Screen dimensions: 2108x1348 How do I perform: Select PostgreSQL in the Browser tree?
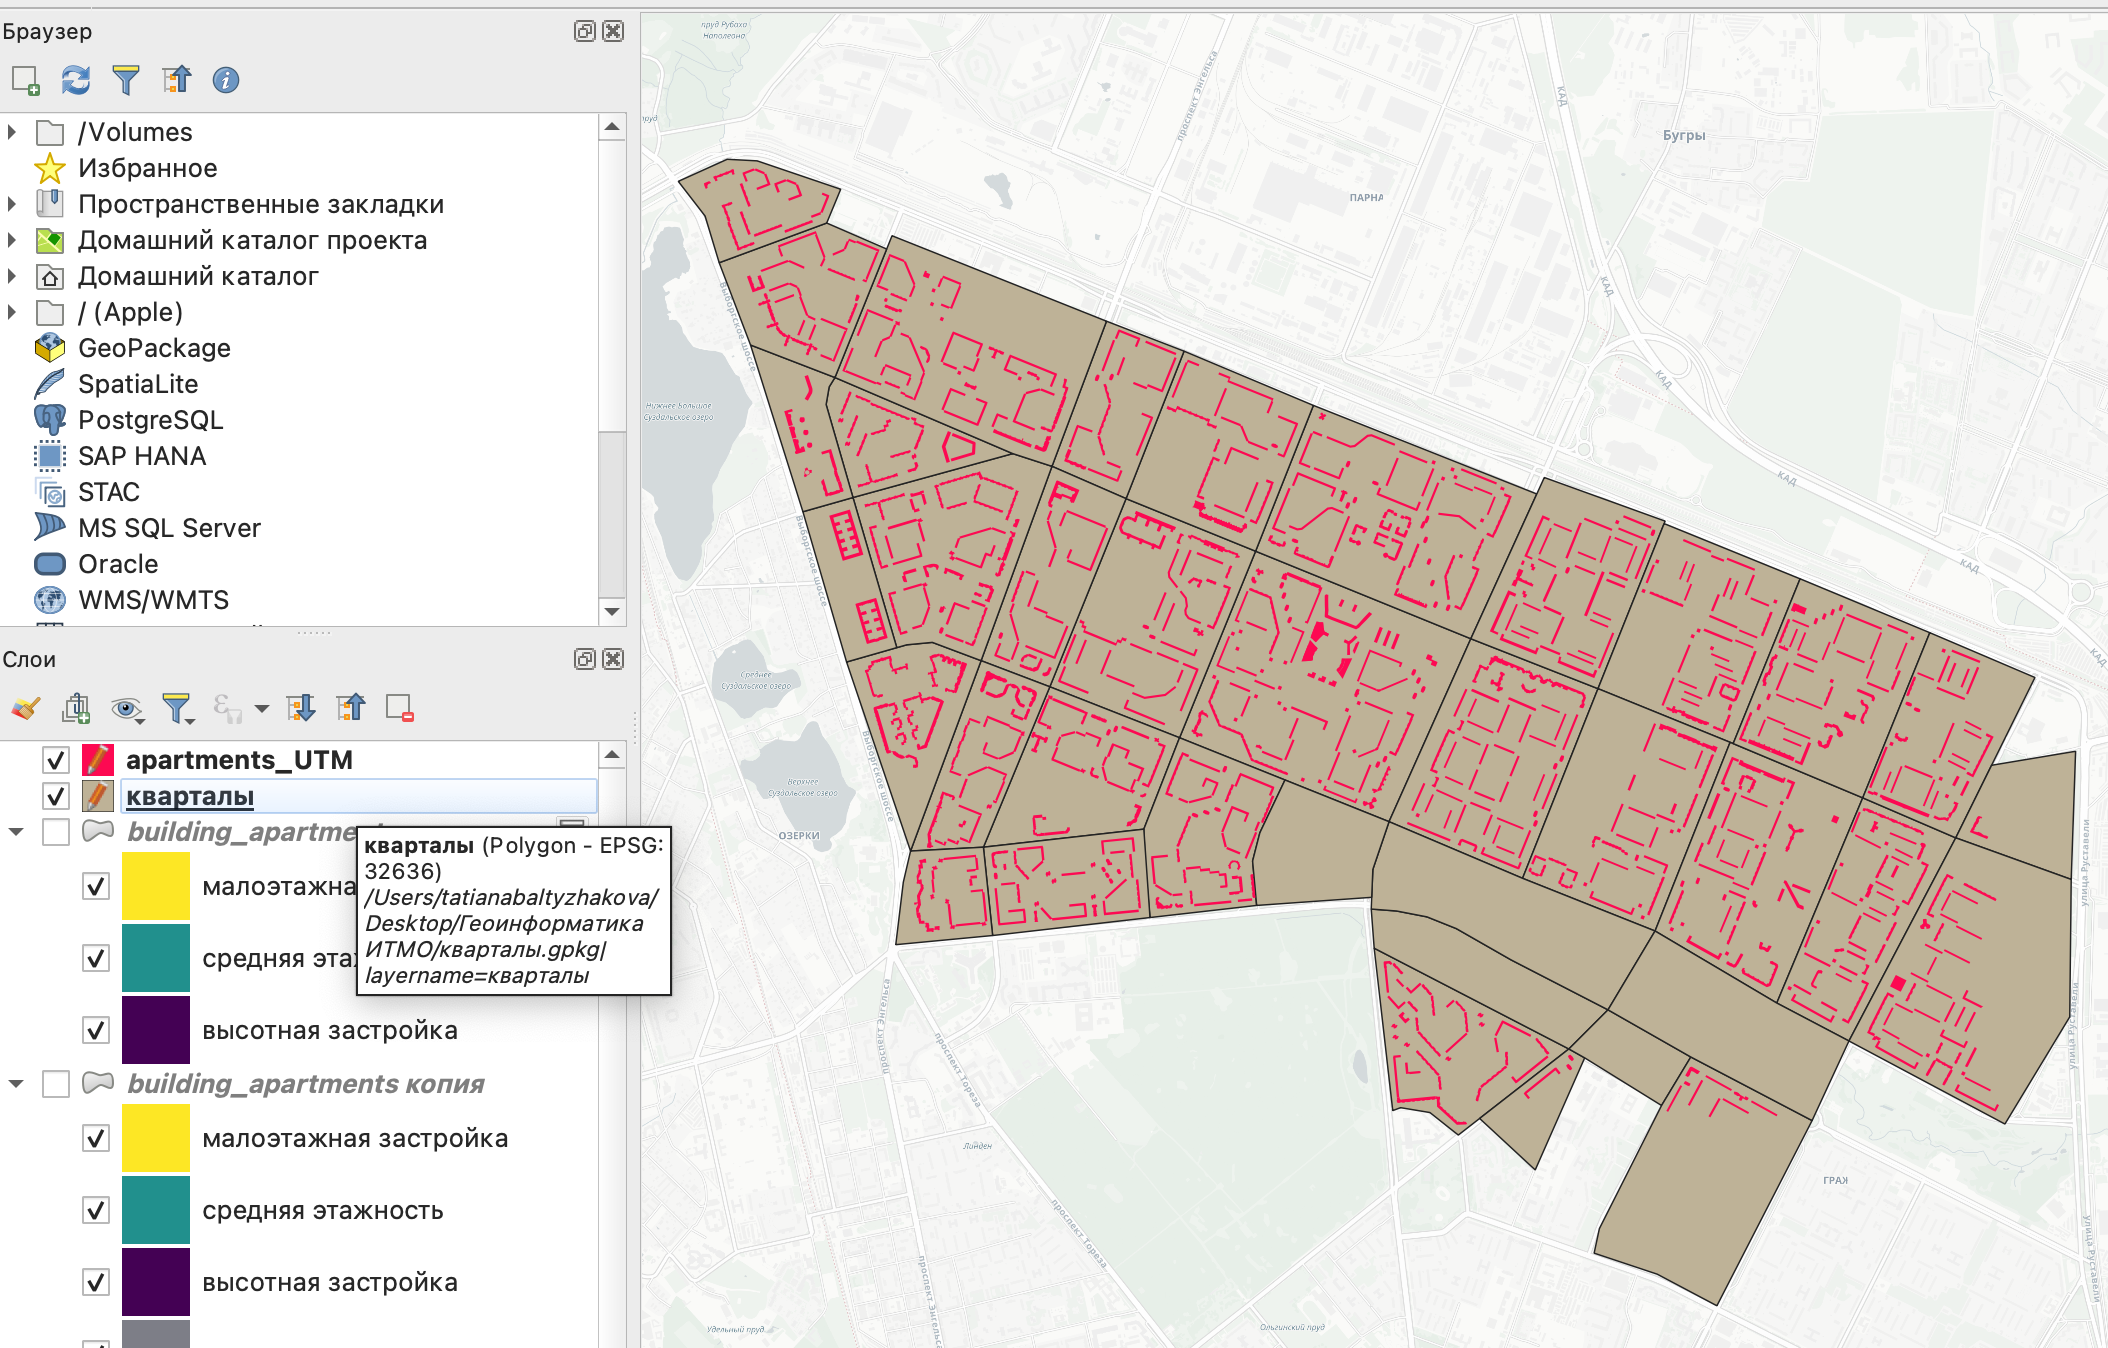pyautogui.click(x=150, y=420)
